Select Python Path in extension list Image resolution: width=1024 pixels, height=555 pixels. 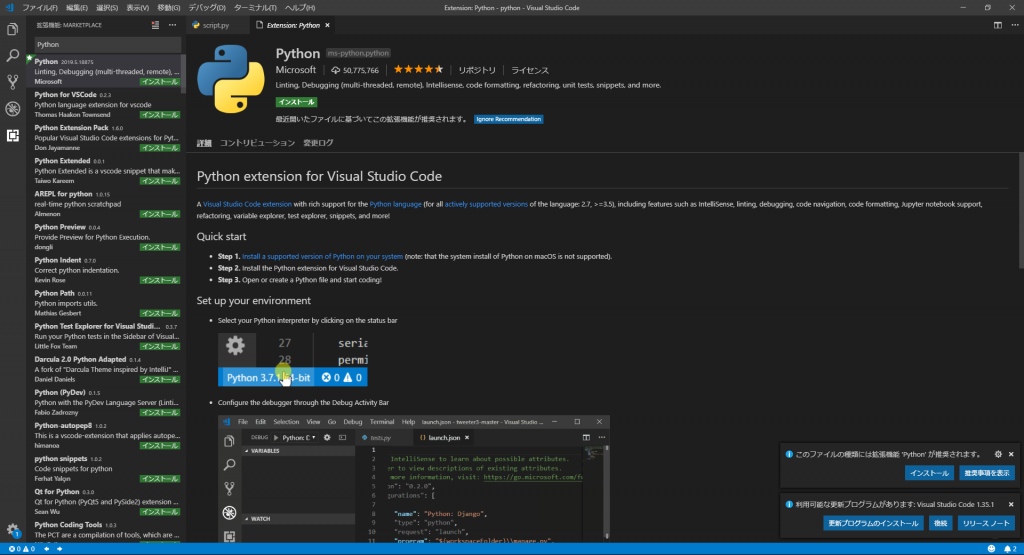[106, 303]
